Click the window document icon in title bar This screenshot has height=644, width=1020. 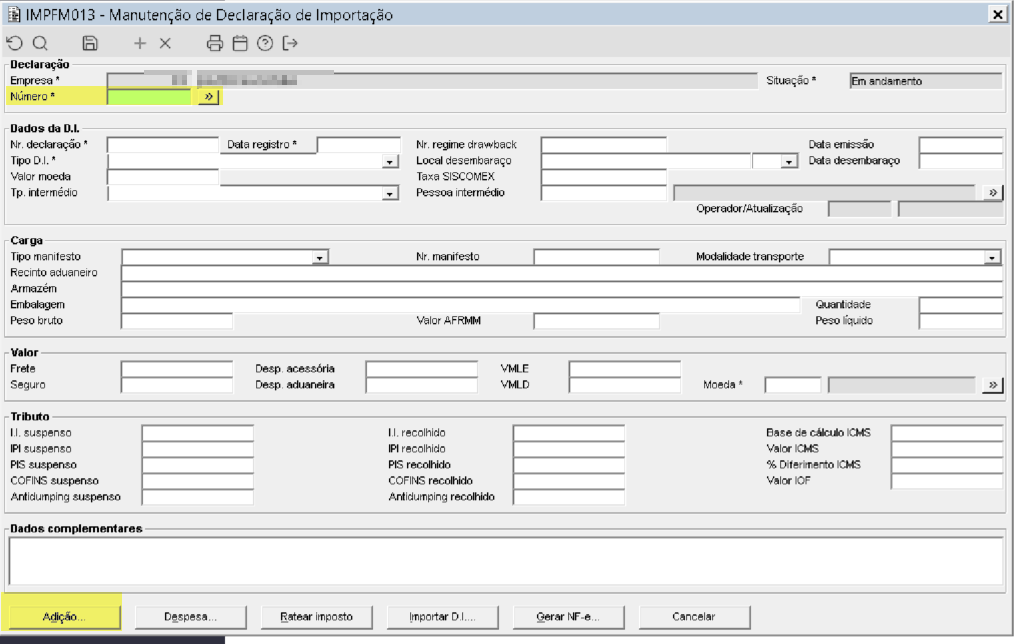click(13, 14)
